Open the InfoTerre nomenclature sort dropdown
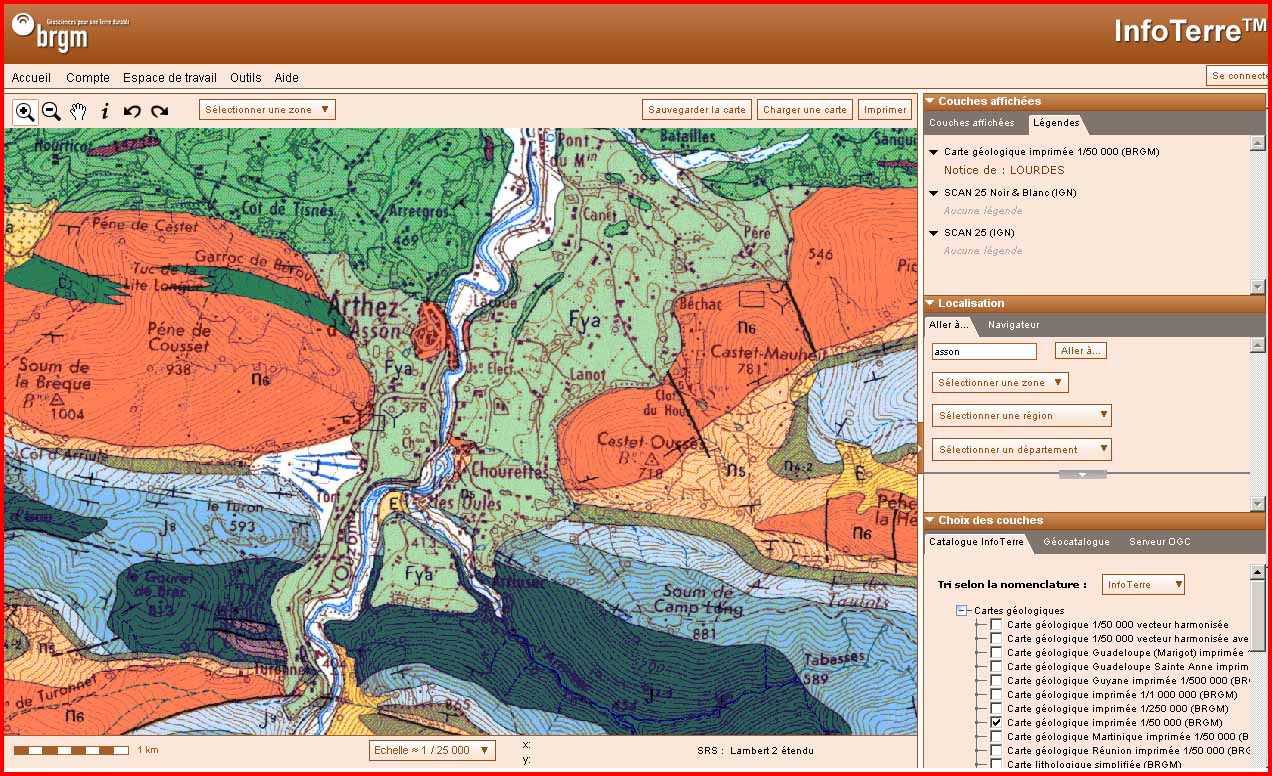The height and width of the screenshot is (776, 1272). [x=1143, y=584]
